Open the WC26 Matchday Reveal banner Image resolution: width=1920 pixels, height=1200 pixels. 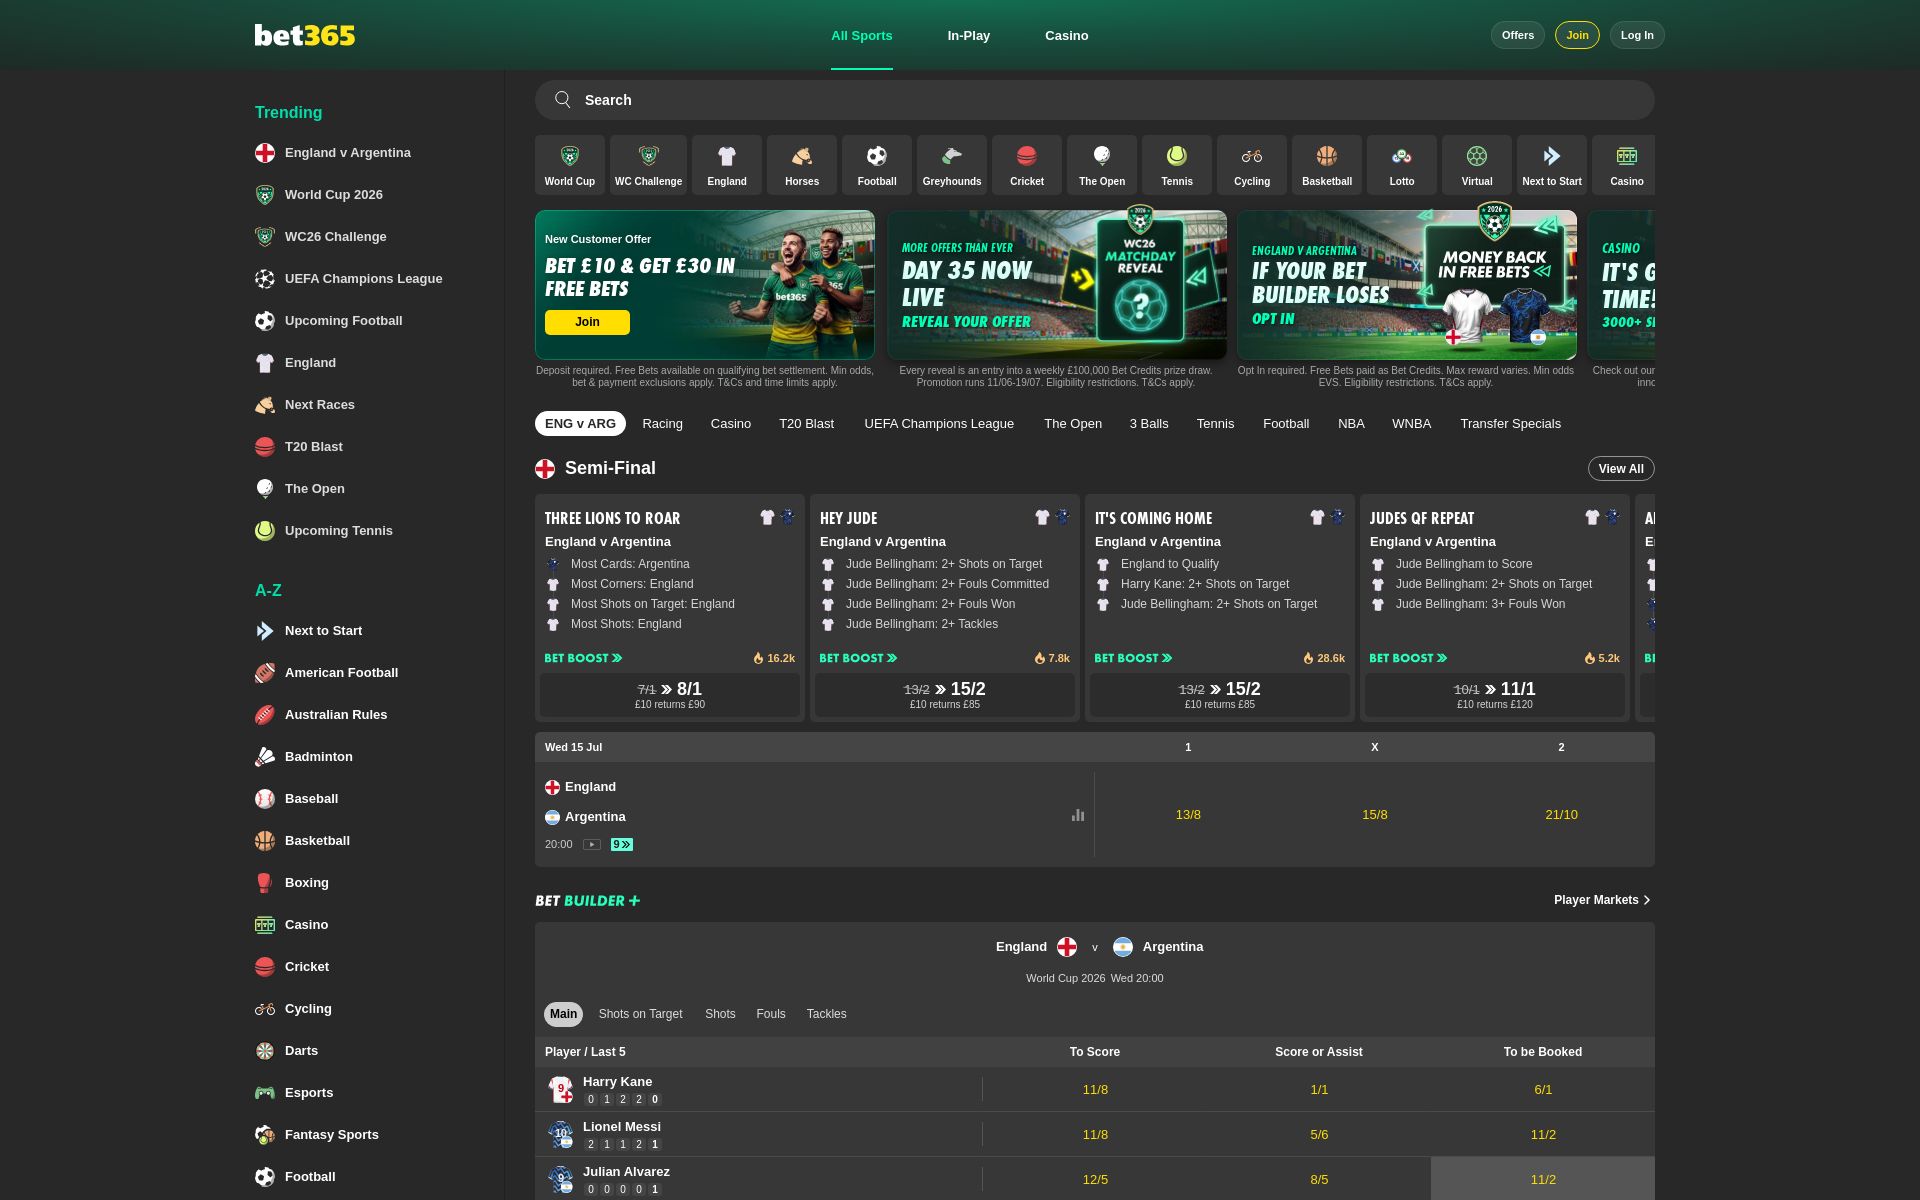(1057, 285)
